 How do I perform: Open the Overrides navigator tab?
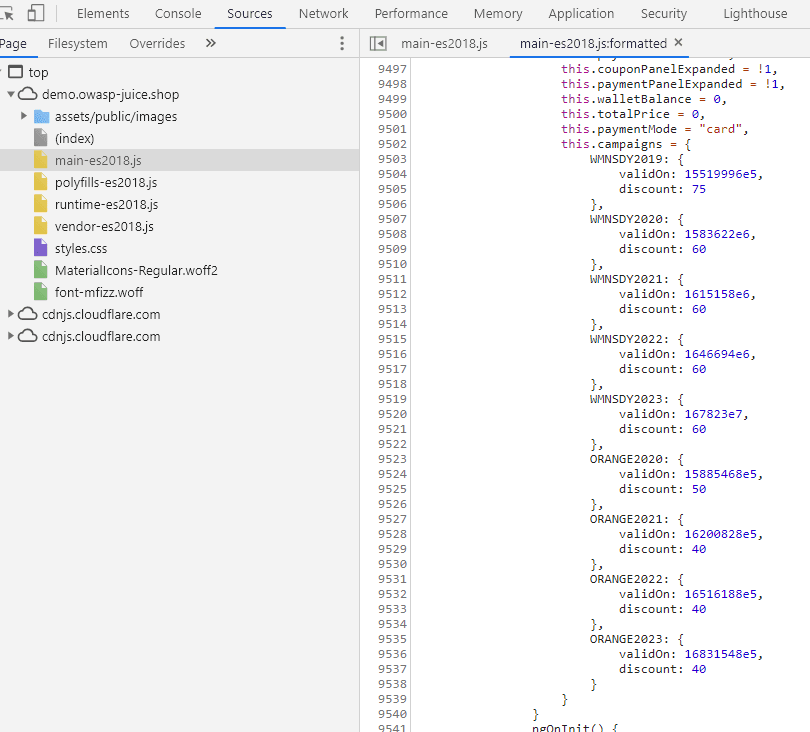[x=157, y=44]
